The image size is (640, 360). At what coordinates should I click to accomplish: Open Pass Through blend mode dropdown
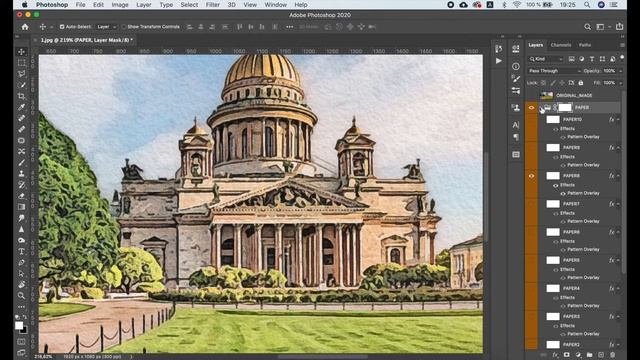(554, 71)
